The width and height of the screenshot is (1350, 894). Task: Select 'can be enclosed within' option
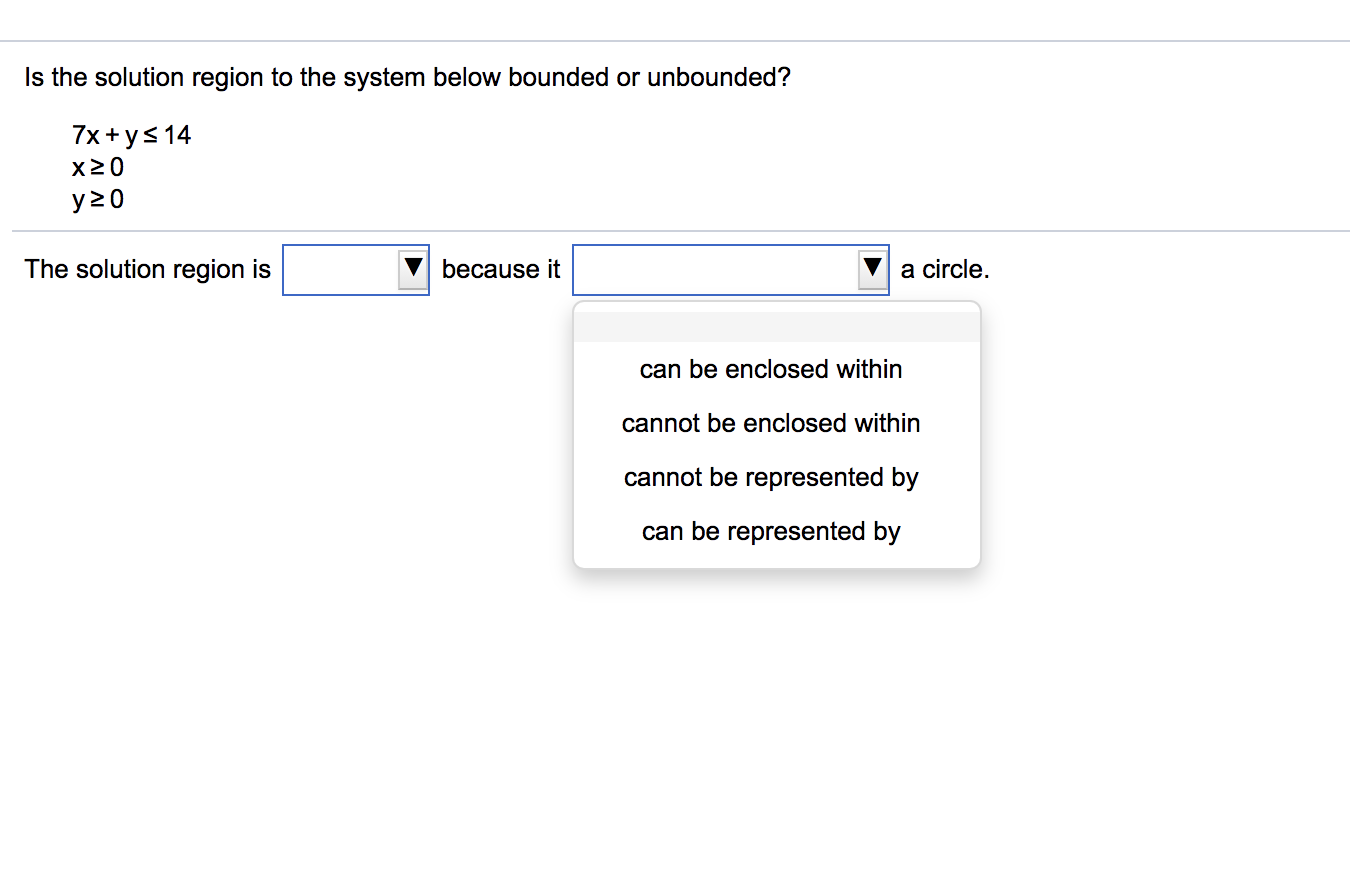770,369
